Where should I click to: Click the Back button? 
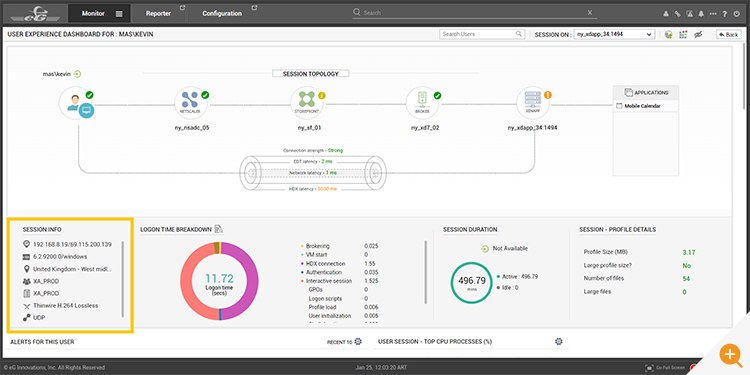point(728,34)
